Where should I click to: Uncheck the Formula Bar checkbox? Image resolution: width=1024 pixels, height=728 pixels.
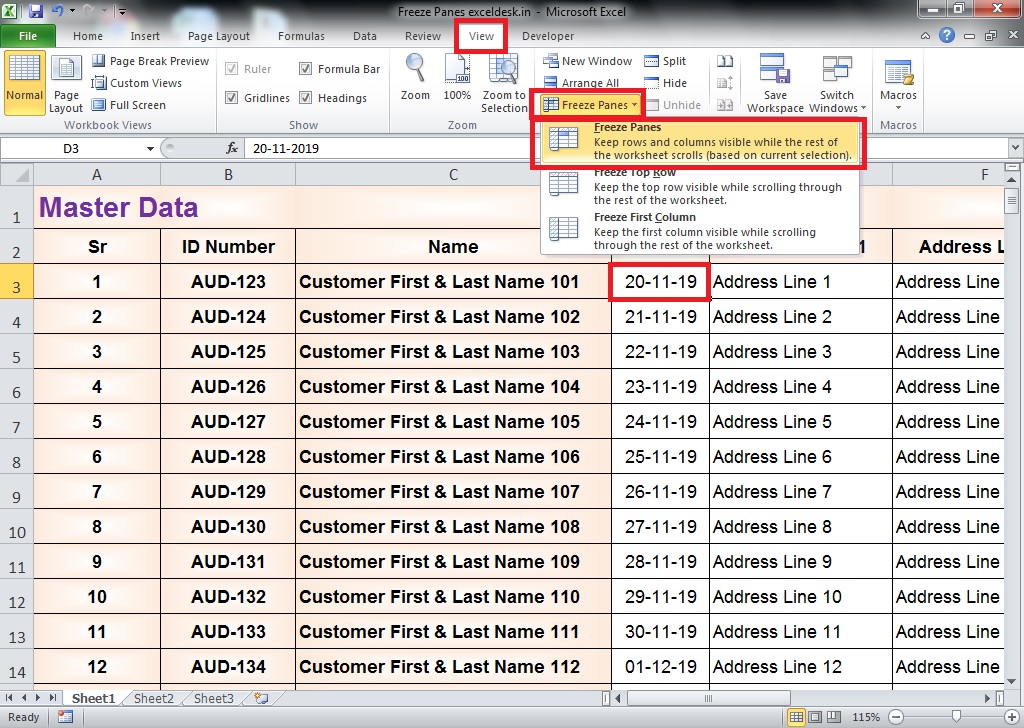coord(305,69)
